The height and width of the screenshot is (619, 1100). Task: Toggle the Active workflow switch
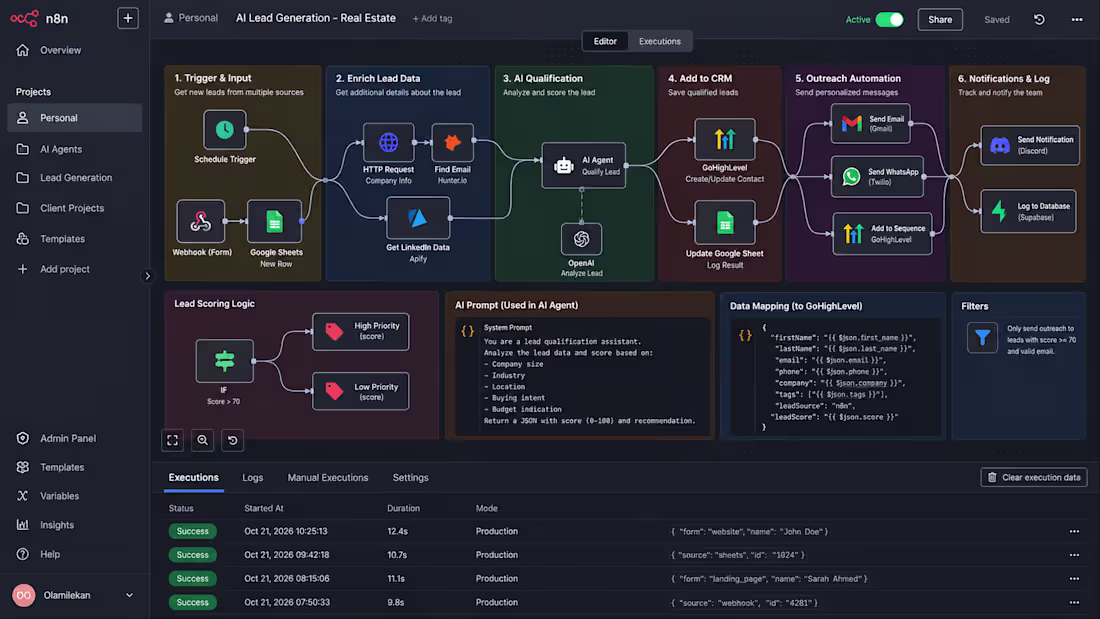tap(889, 20)
